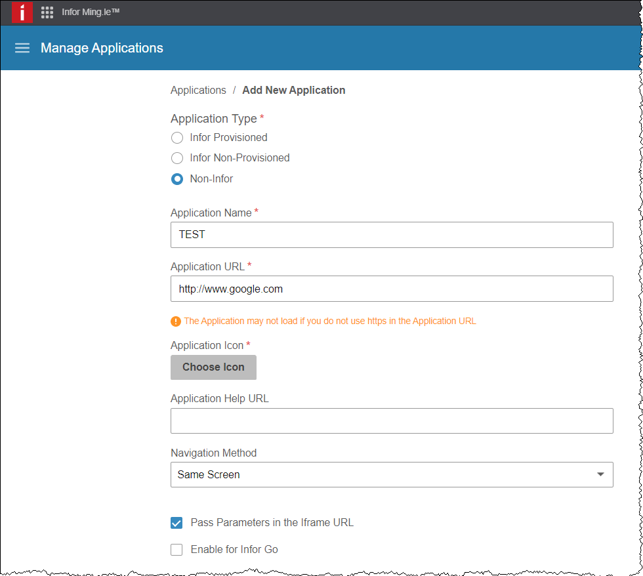The image size is (643, 576).
Task: Select the Non-Infor application type
Action: [177, 179]
